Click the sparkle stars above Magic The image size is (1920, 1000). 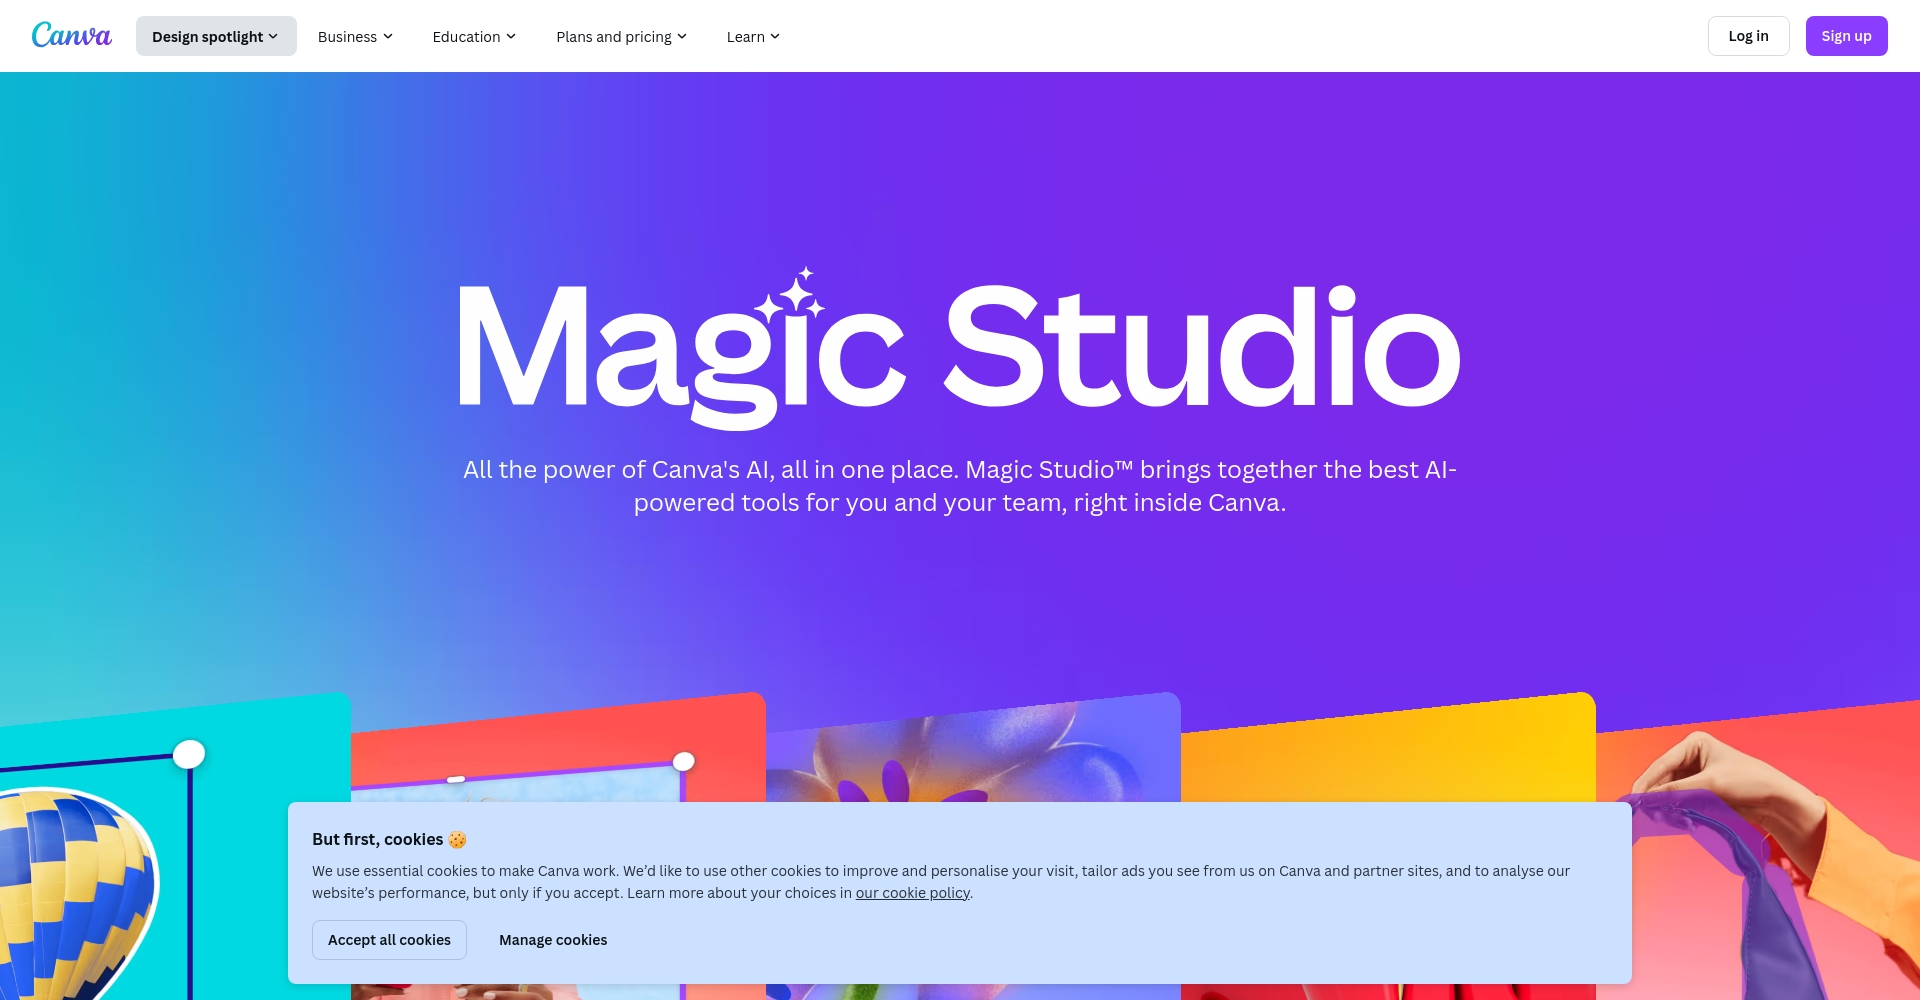point(791,294)
